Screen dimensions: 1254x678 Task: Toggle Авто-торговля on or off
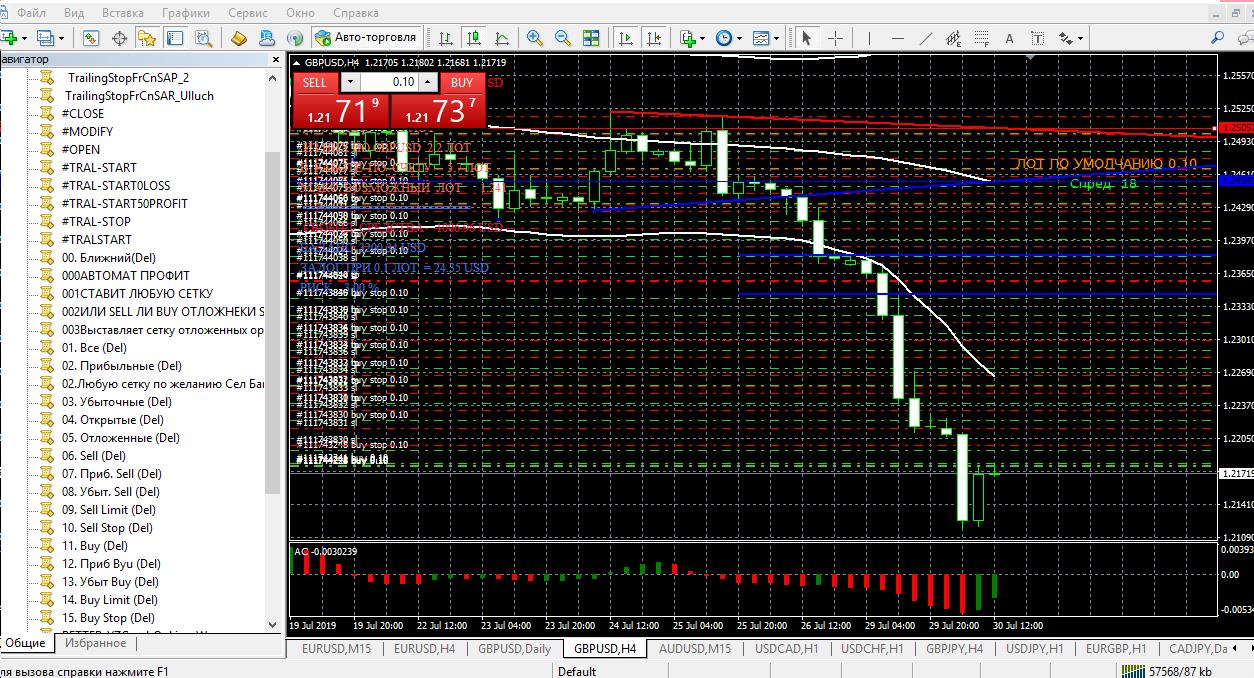click(x=366, y=38)
